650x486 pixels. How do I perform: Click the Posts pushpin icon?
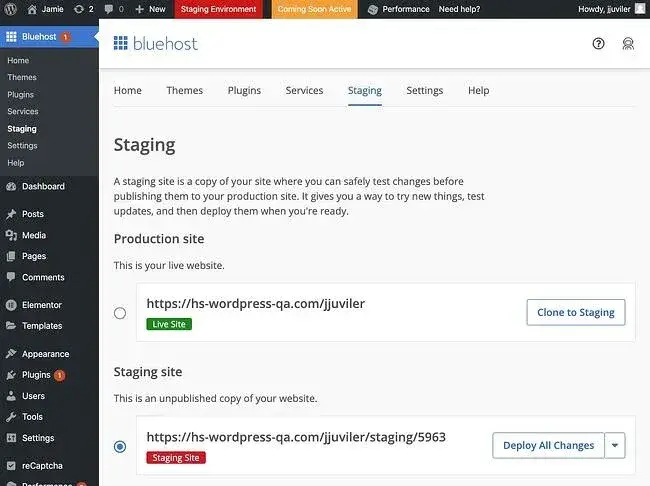pyautogui.click(x=11, y=214)
